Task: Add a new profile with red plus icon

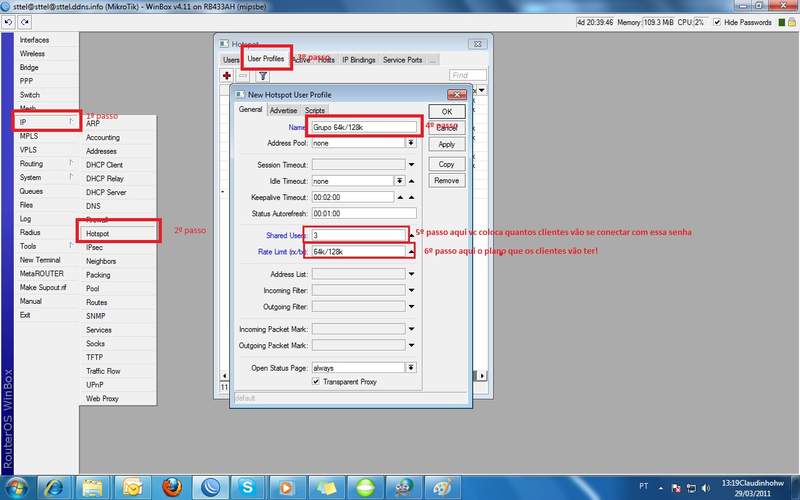Action: (x=227, y=76)
